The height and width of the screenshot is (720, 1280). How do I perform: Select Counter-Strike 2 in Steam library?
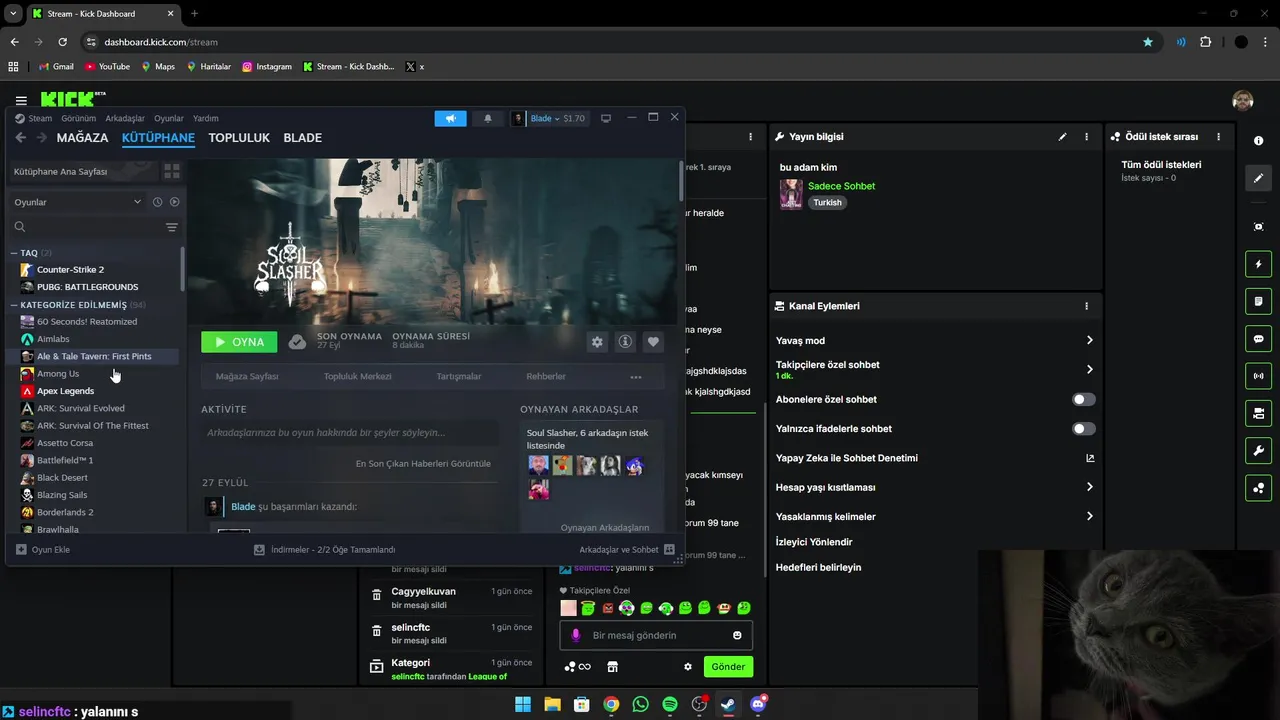click(x=70, y=270)
